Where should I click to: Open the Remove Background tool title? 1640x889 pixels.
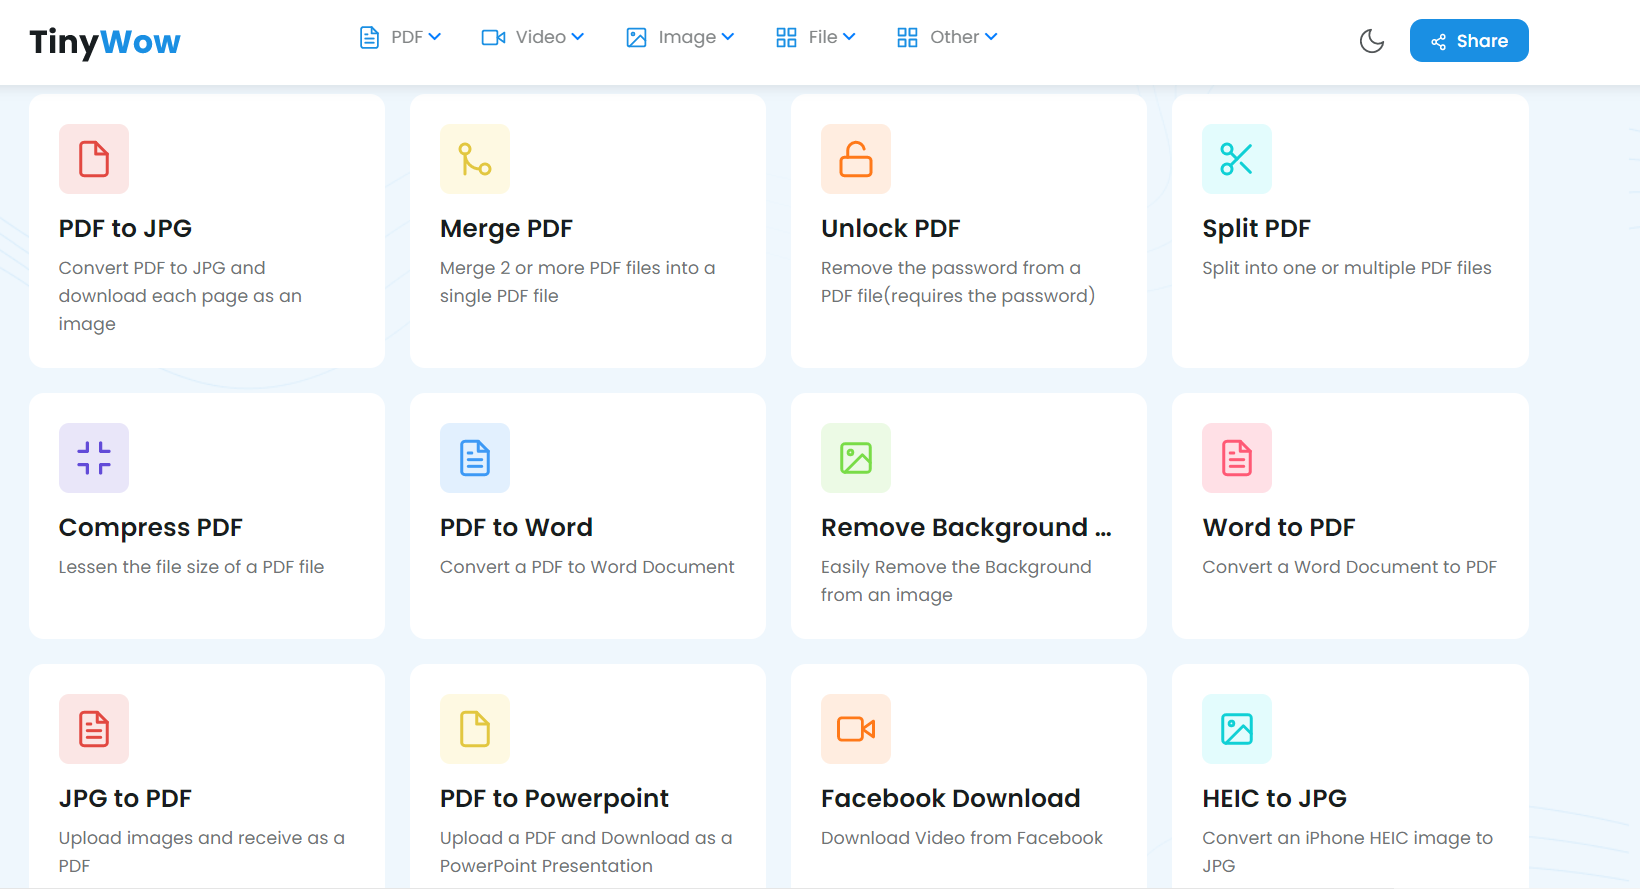pyautogui.click(x=966, y=528)
